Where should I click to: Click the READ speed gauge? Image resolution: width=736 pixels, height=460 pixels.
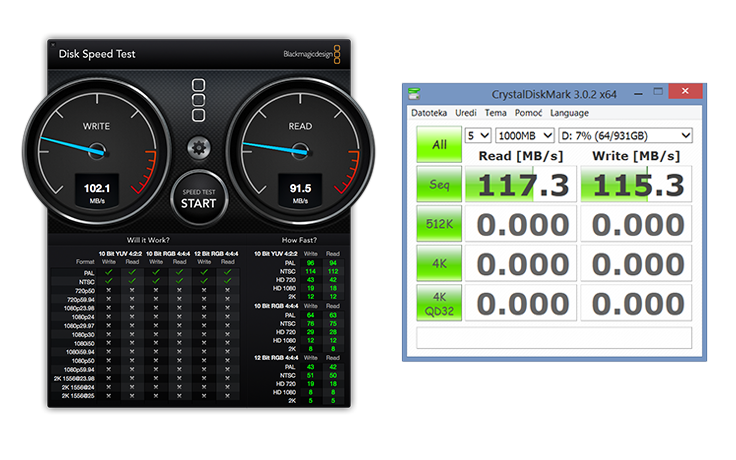click(x=300, y=152)
